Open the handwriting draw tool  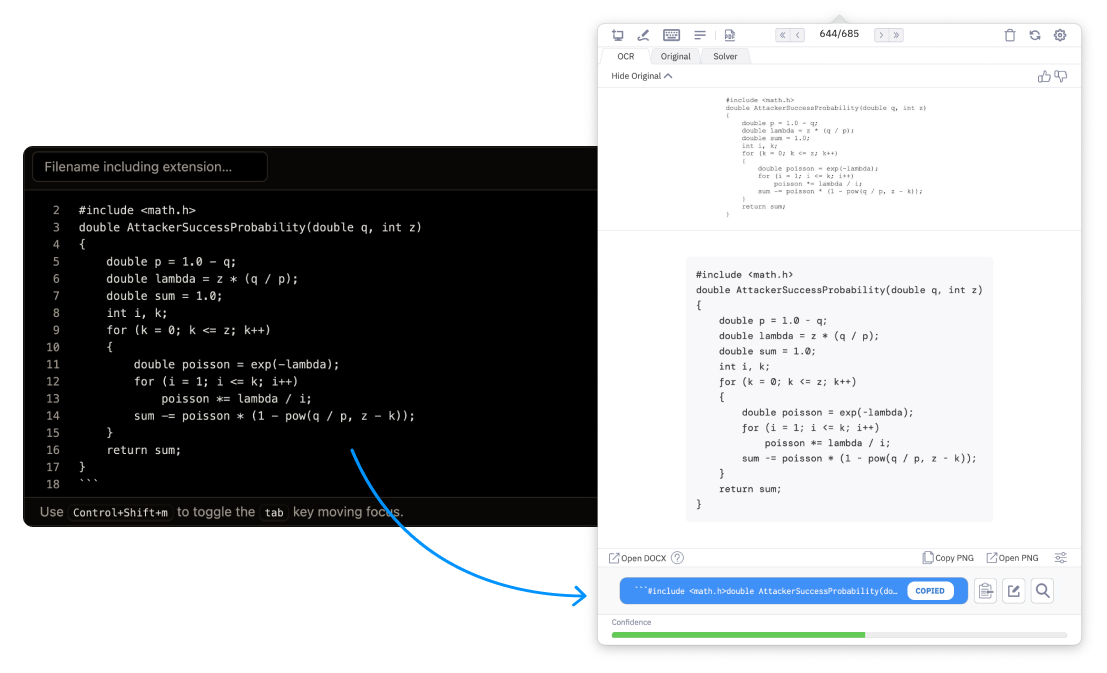pos(643,35)
